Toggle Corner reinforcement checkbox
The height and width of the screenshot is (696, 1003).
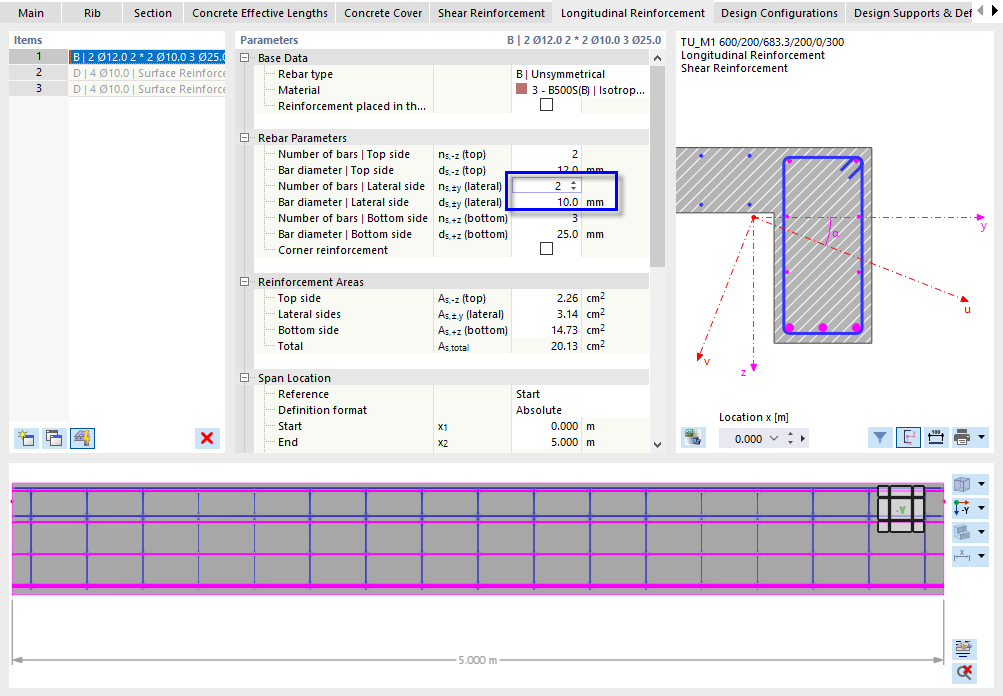546,249
